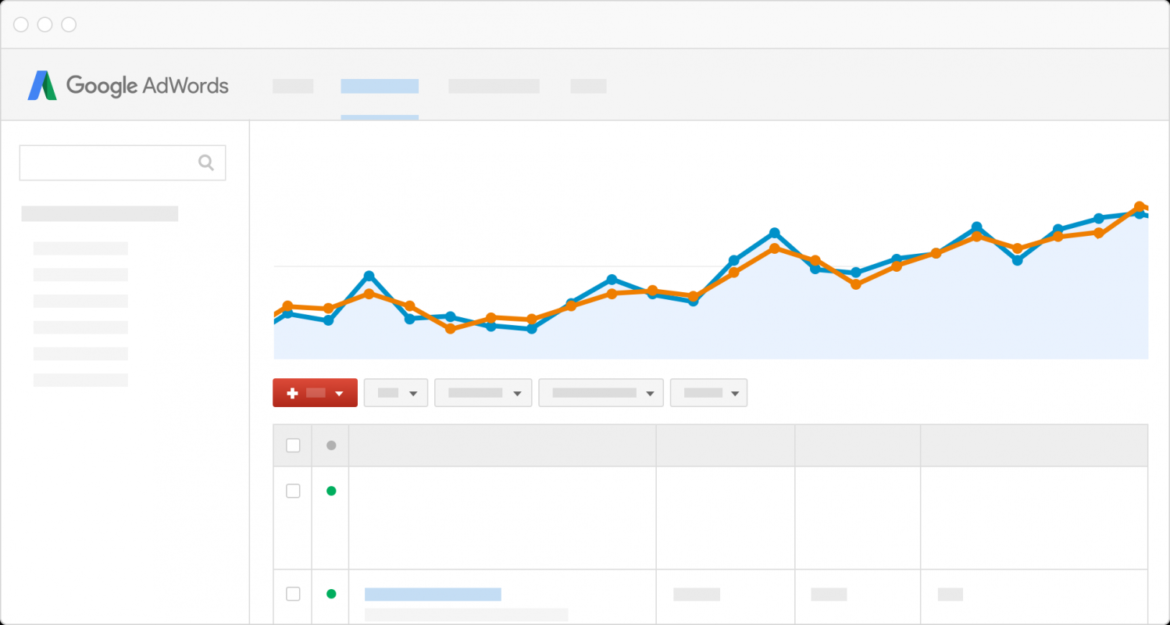Open the rightmost filter dropdown above the table
The width and height of the screenshot is (1170, 625).
point(708,392)
